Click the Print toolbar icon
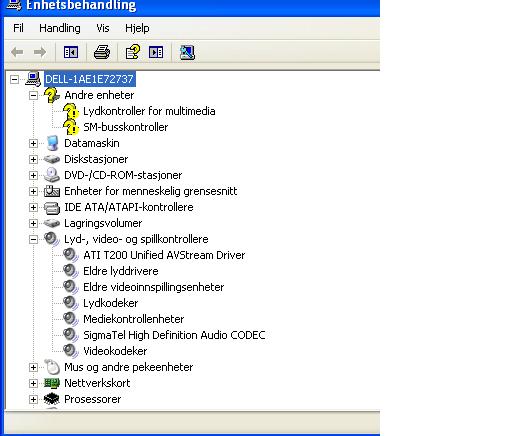The height and width of the screenshot is (436, 512). (102, 52)
